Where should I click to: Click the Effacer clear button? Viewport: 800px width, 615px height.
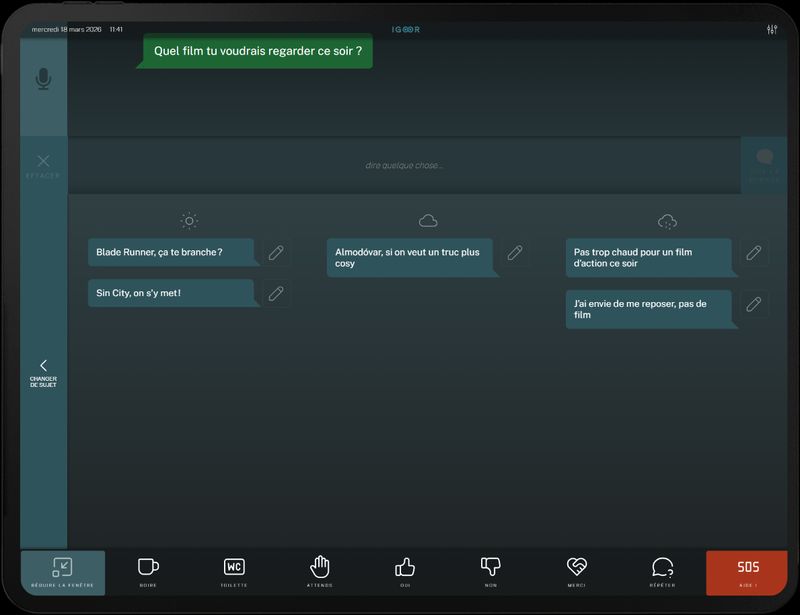43,166
